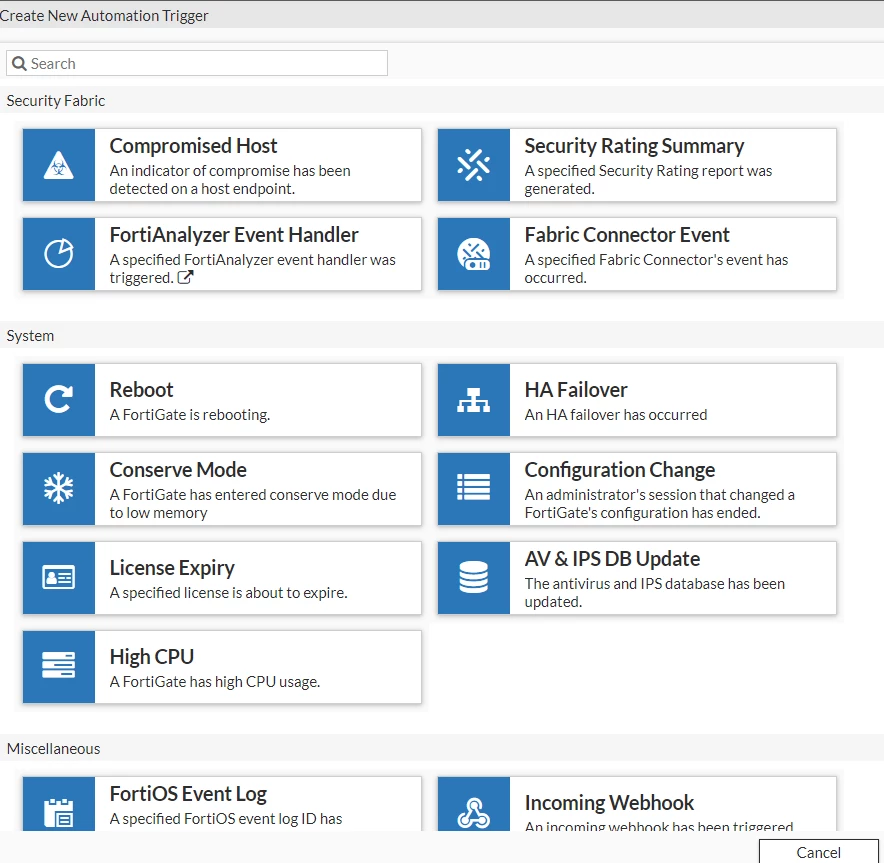Click the Reboot circular arrow icon

point(59,400)
